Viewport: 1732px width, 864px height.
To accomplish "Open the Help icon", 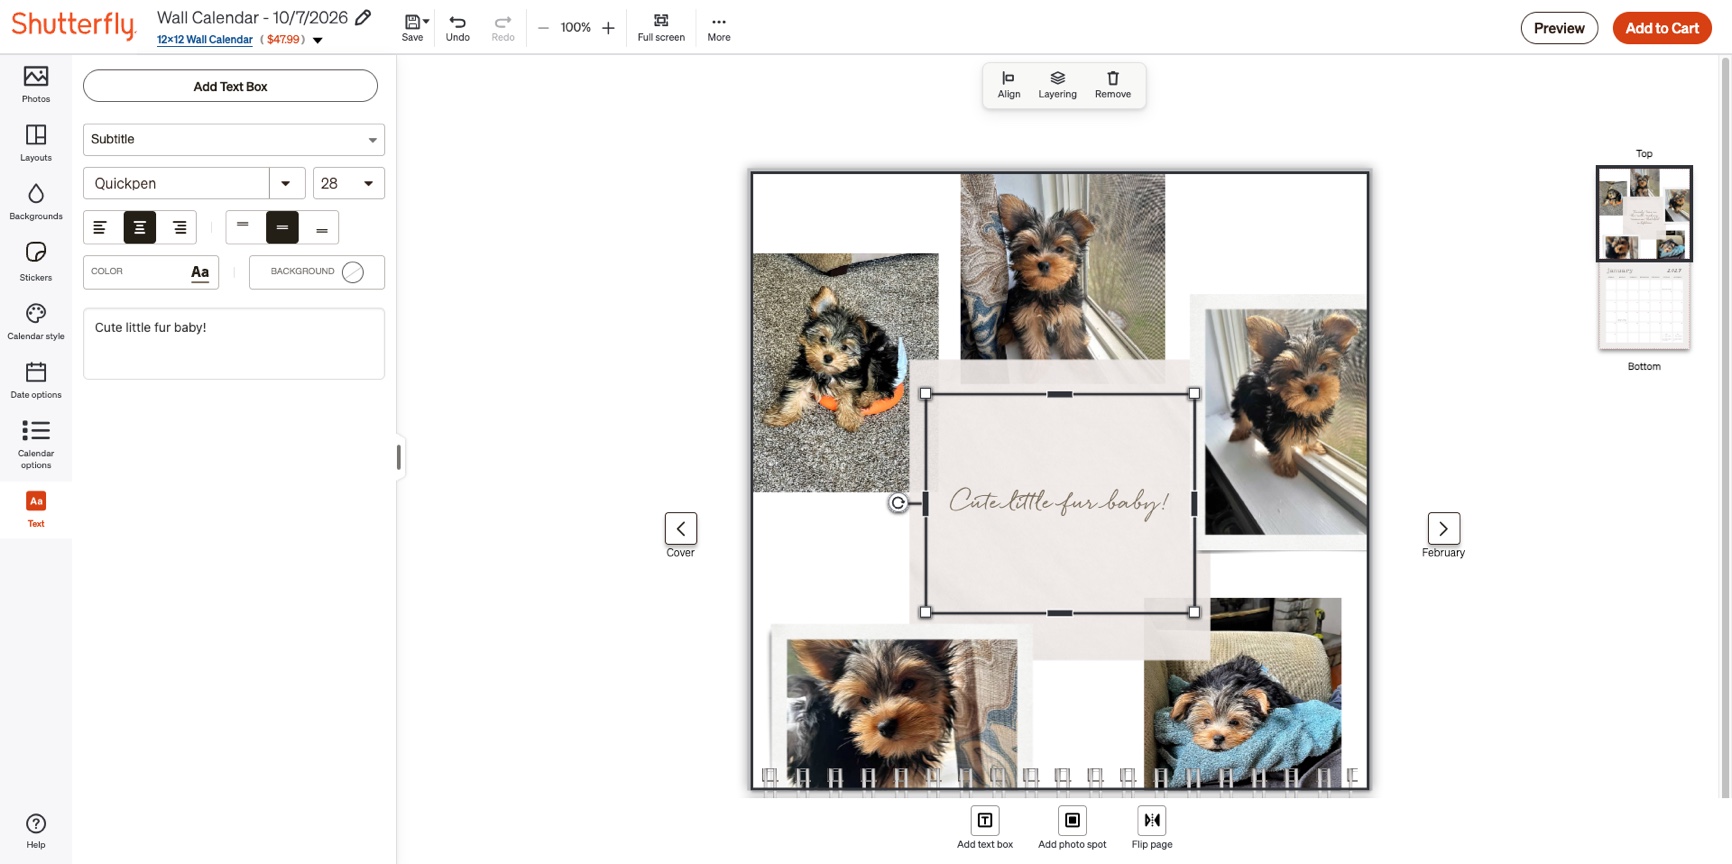I will [x=36, y=831].
